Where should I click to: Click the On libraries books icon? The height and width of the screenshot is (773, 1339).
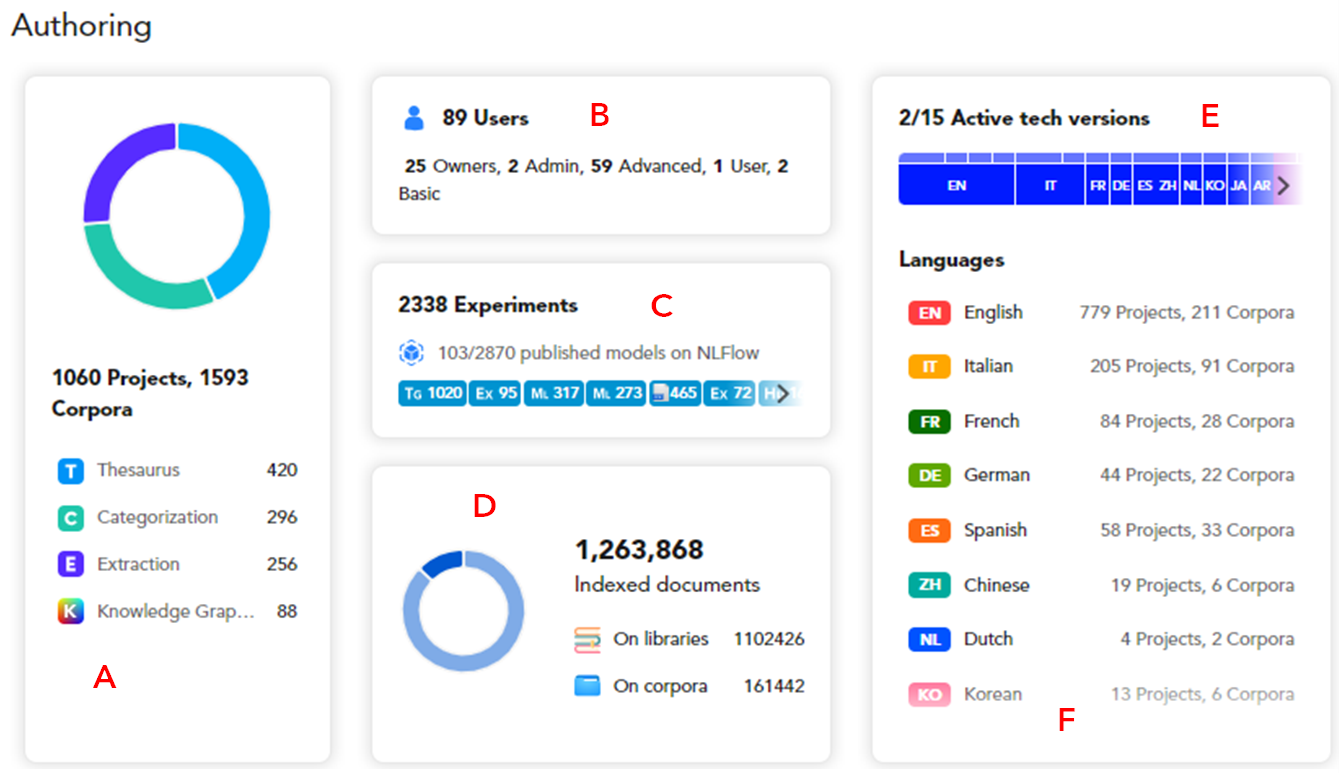(x=587, y=640)
